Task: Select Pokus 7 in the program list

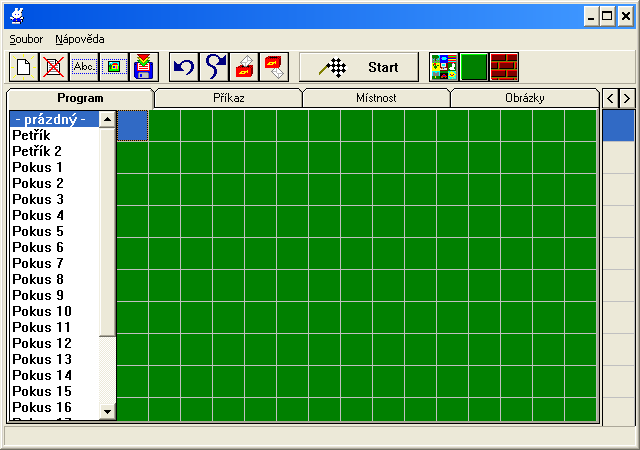Action: 38,263
